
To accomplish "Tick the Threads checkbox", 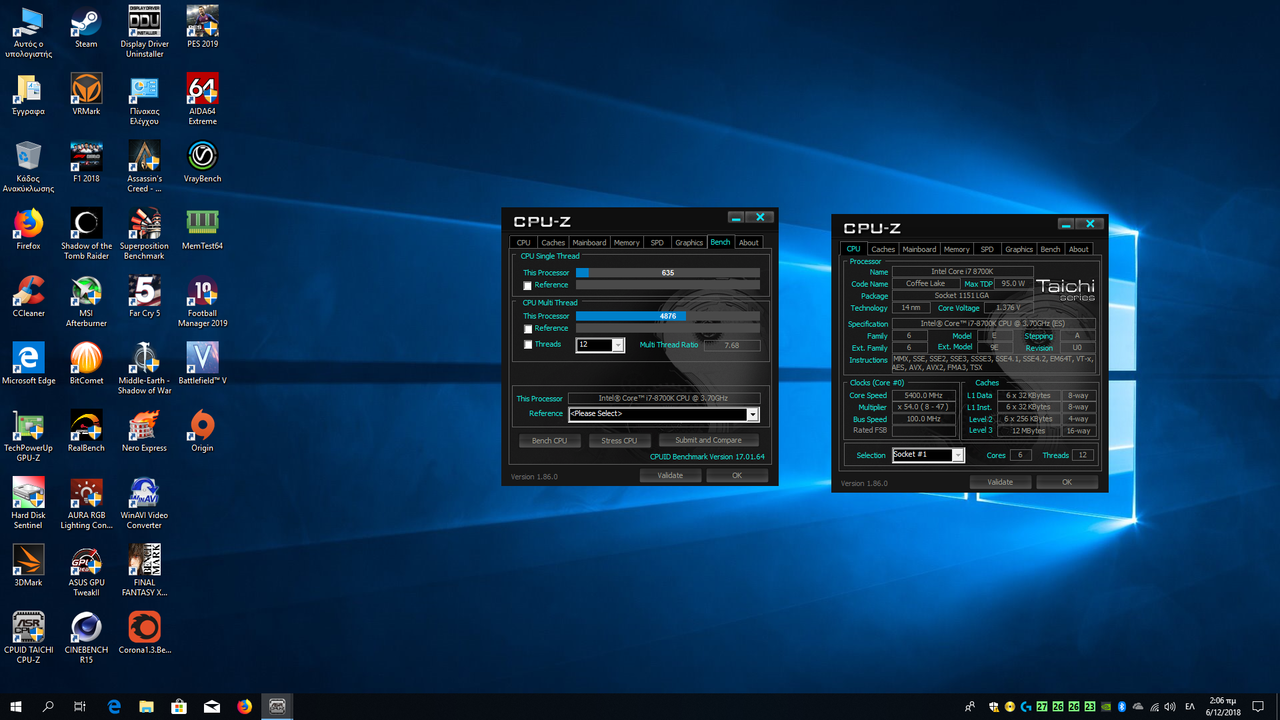I will [x=528, y=345].
